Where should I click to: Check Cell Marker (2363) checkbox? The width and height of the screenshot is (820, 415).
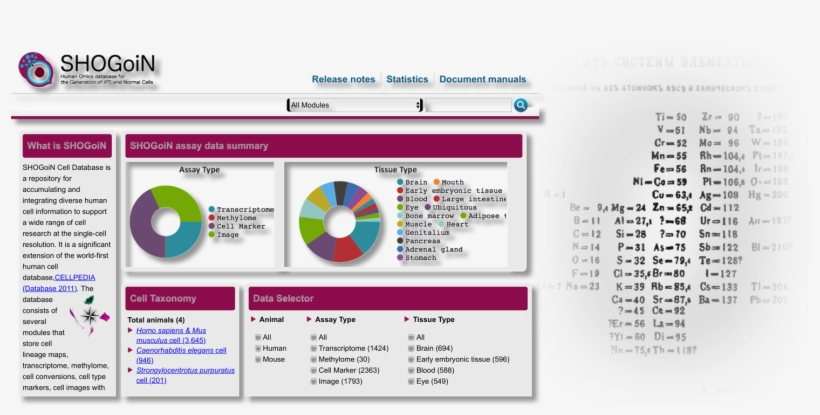(x=314, y=371)
